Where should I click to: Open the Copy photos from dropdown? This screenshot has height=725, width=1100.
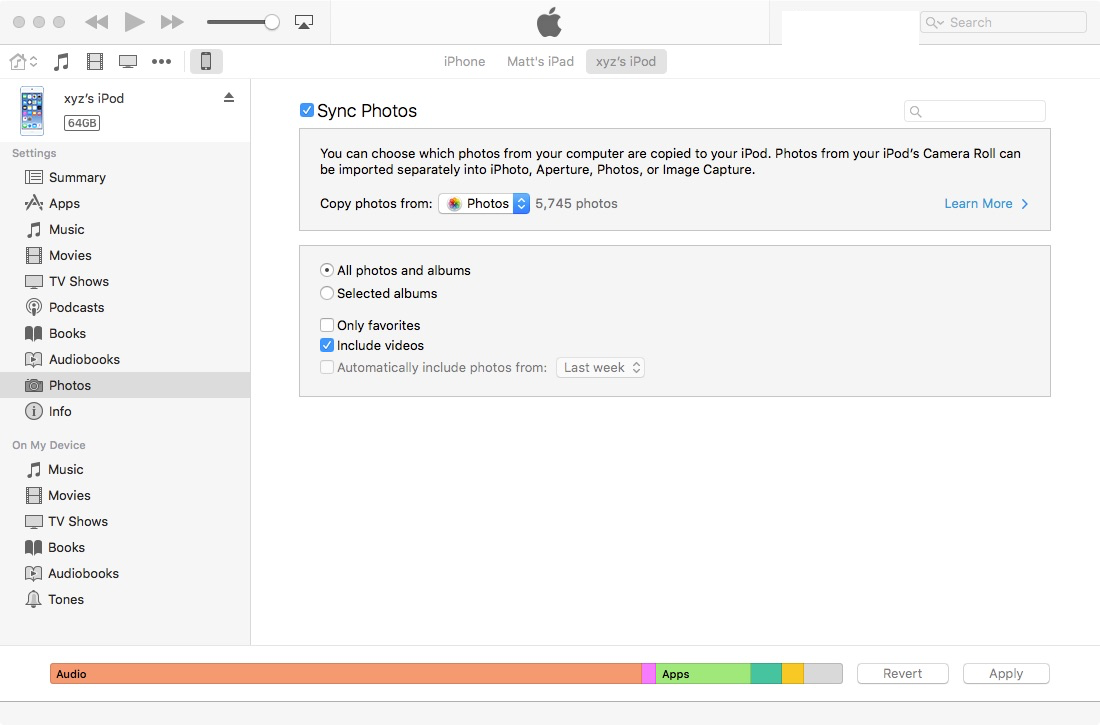484,204
